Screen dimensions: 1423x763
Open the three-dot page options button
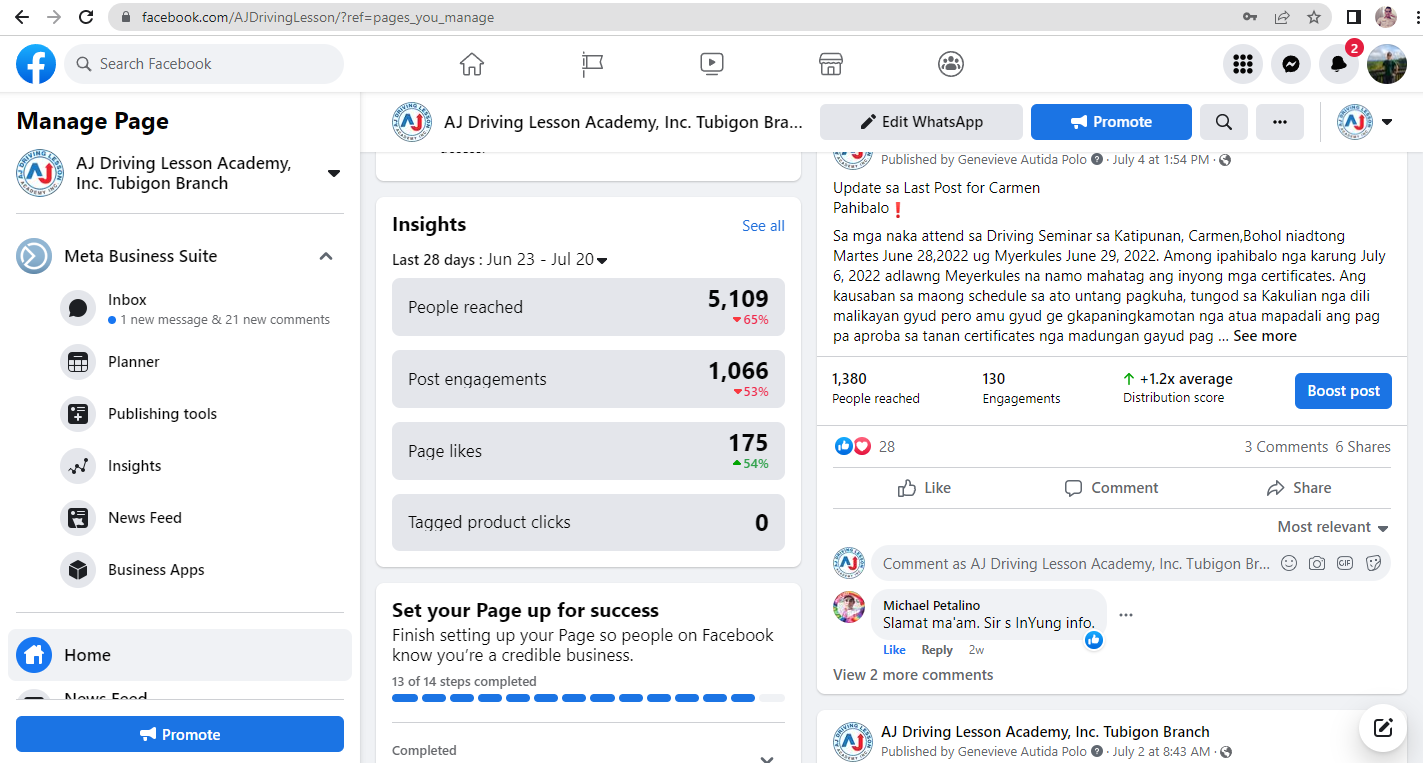point(1280,122)
